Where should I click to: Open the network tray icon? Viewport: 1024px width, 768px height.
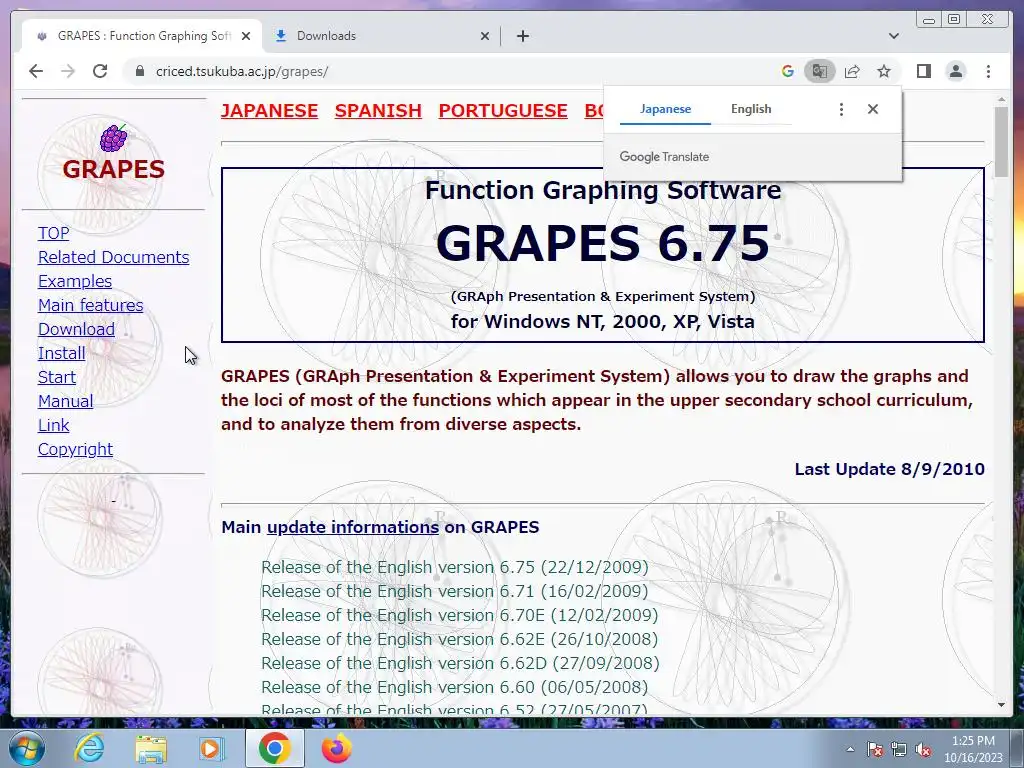tap(899, 749)
